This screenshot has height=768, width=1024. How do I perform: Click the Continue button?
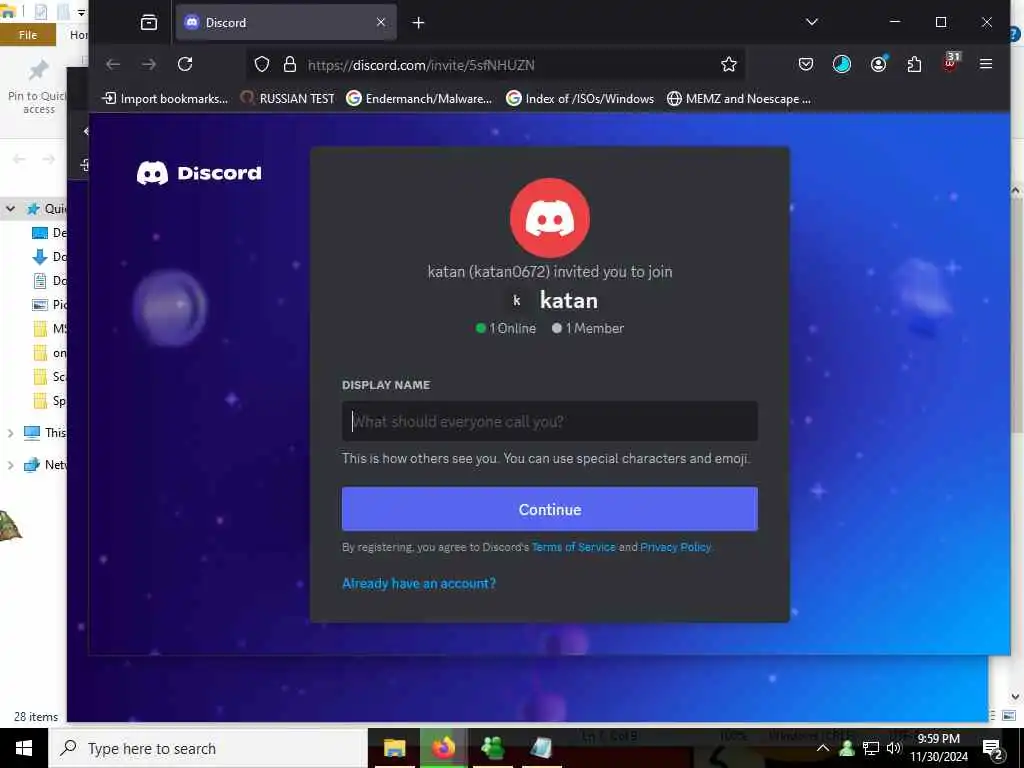(x=550, y=509)
